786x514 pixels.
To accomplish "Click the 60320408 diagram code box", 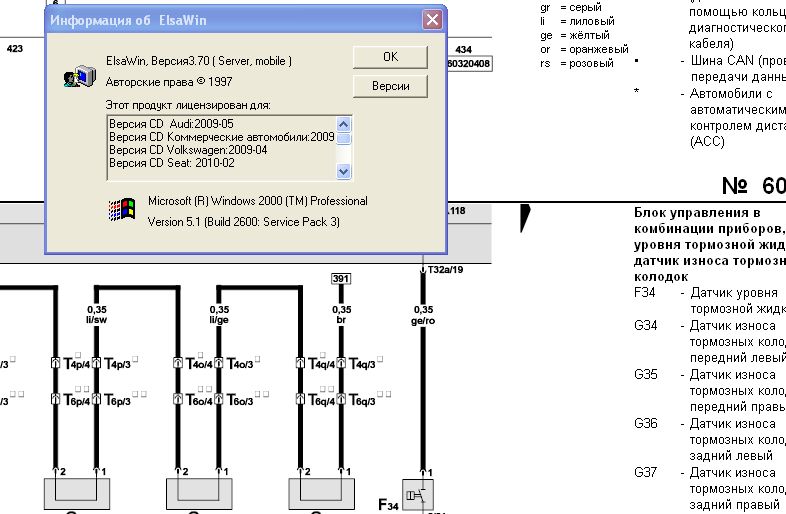I will click(469, 64).
